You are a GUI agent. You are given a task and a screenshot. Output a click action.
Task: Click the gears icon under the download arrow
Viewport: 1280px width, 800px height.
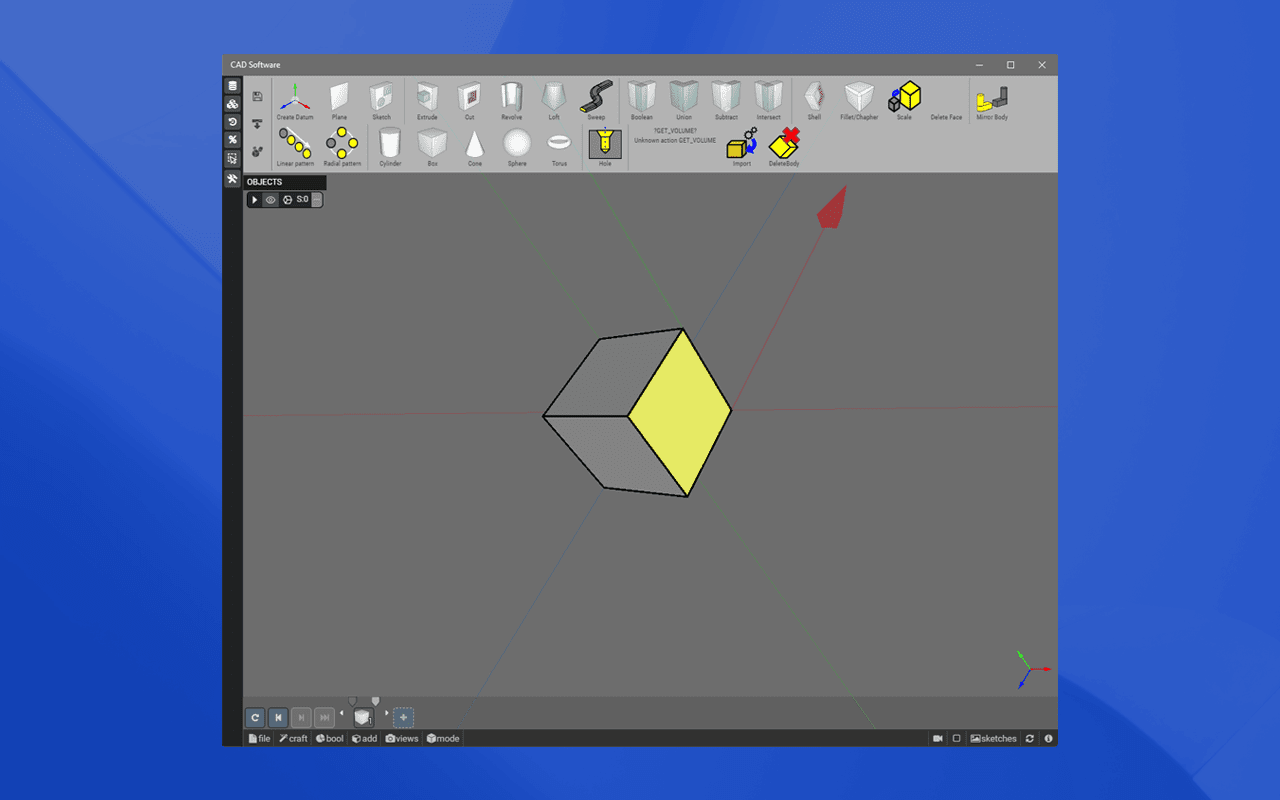(257, 152)
